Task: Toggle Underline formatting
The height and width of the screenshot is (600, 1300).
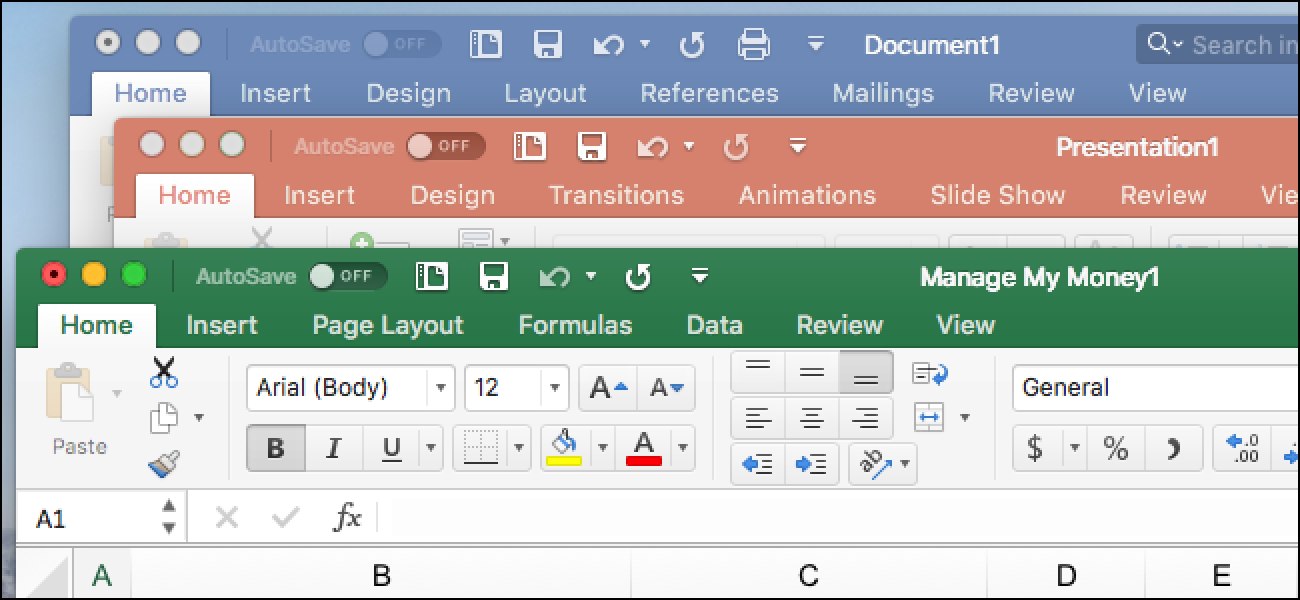Action: pos(391,448)
